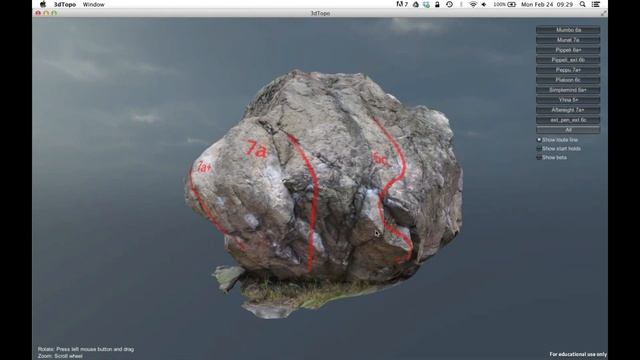
Task: Select the Pippeli 6a+ route button
Action: [x=568, y=50]
